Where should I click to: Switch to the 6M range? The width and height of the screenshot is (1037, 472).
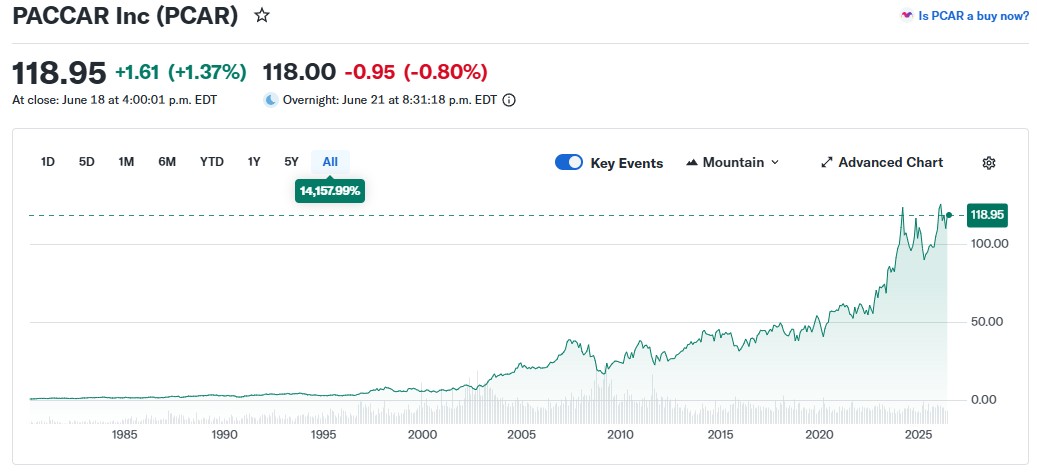pos(167,162)
